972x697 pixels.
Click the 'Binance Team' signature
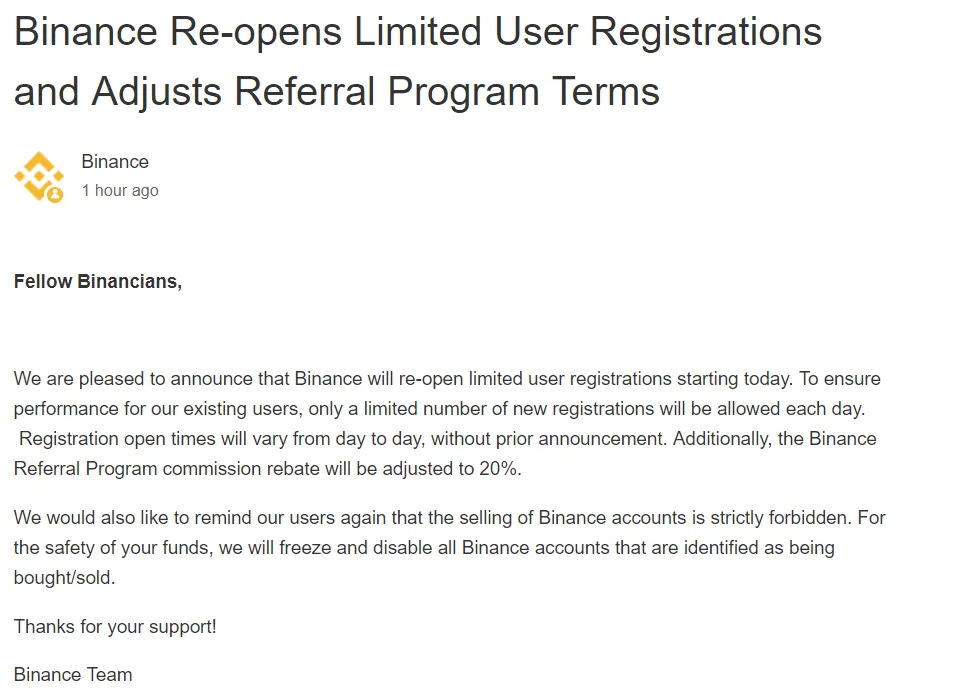click(x=73, y=675)
